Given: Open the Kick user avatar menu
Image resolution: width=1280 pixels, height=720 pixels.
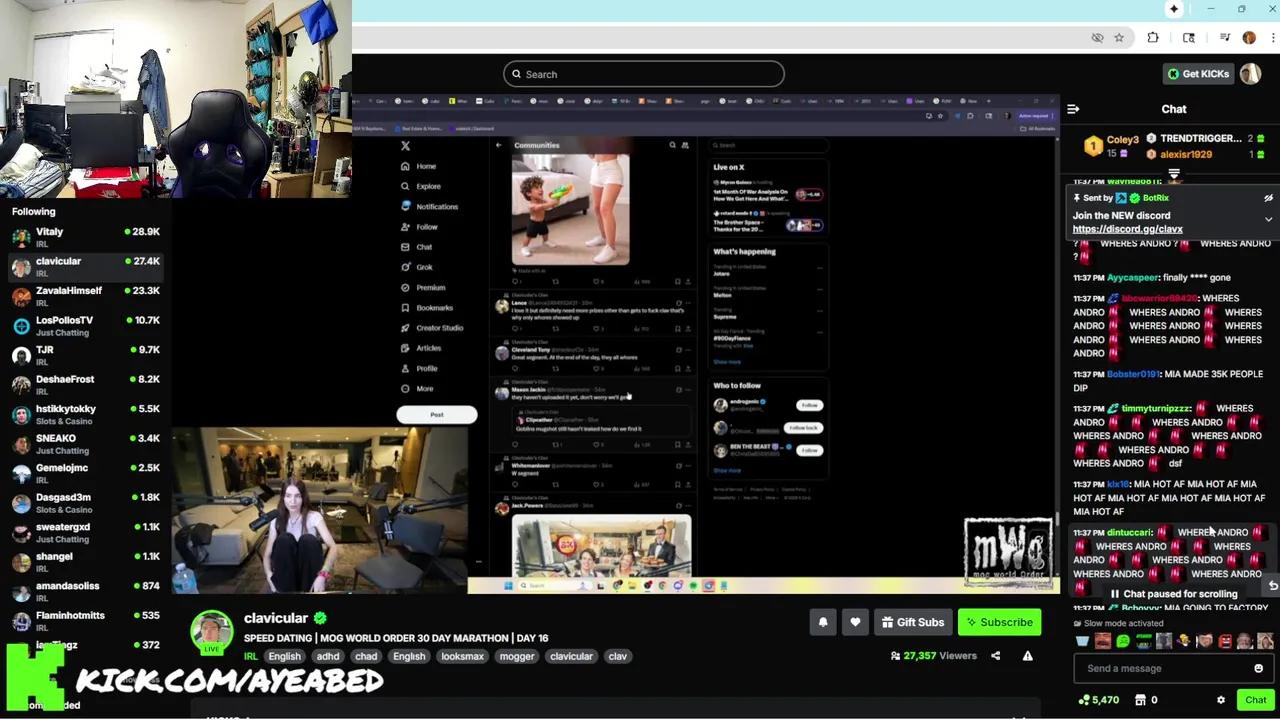Looking at the screenshot, I should click(1251, 74).
